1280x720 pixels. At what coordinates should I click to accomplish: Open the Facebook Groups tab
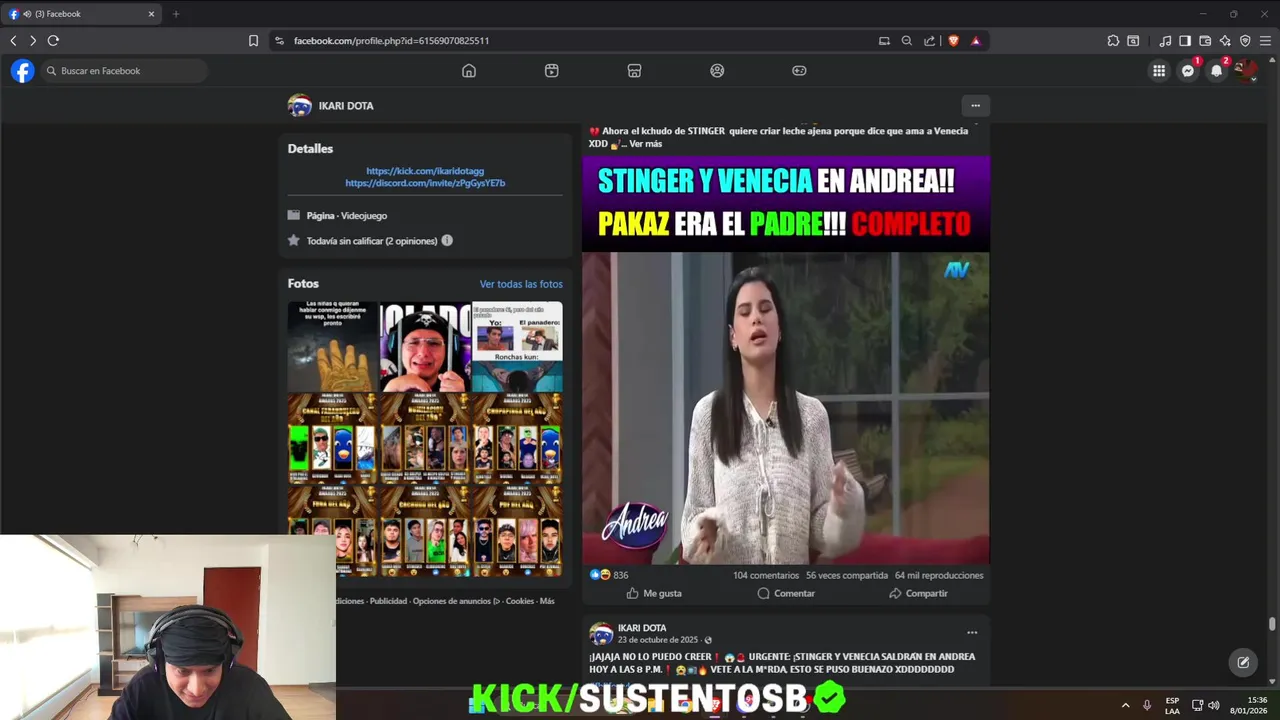pyautogui.click(x=717, y=71)
